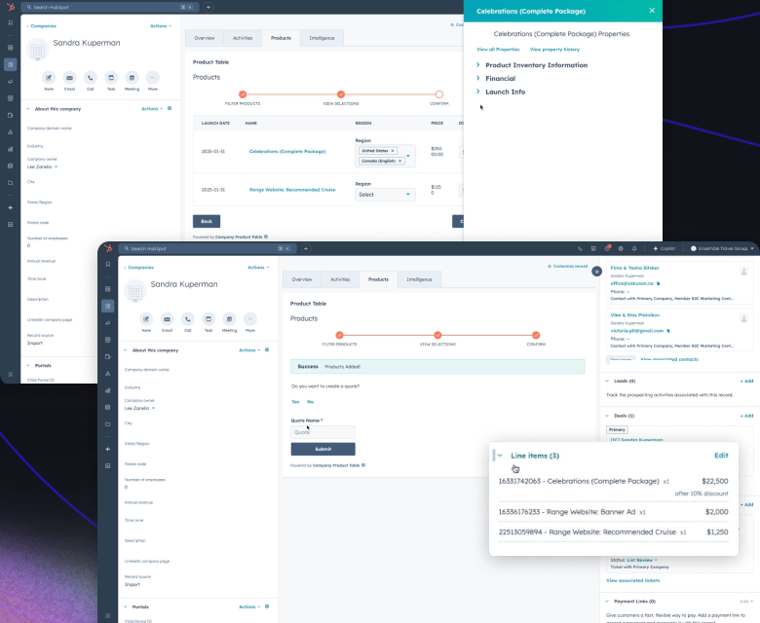The height and width of the screenshot is (623, 760).
Task: Expand Product Inventory Information section
Action: [x=478, y=64]
